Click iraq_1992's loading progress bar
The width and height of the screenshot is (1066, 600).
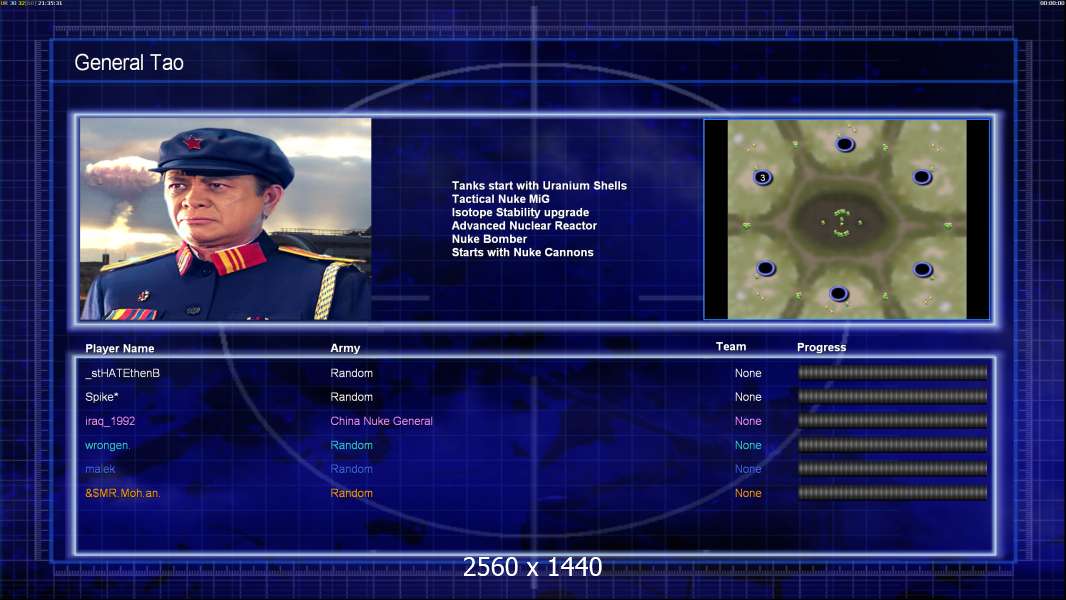coord(893,421)
